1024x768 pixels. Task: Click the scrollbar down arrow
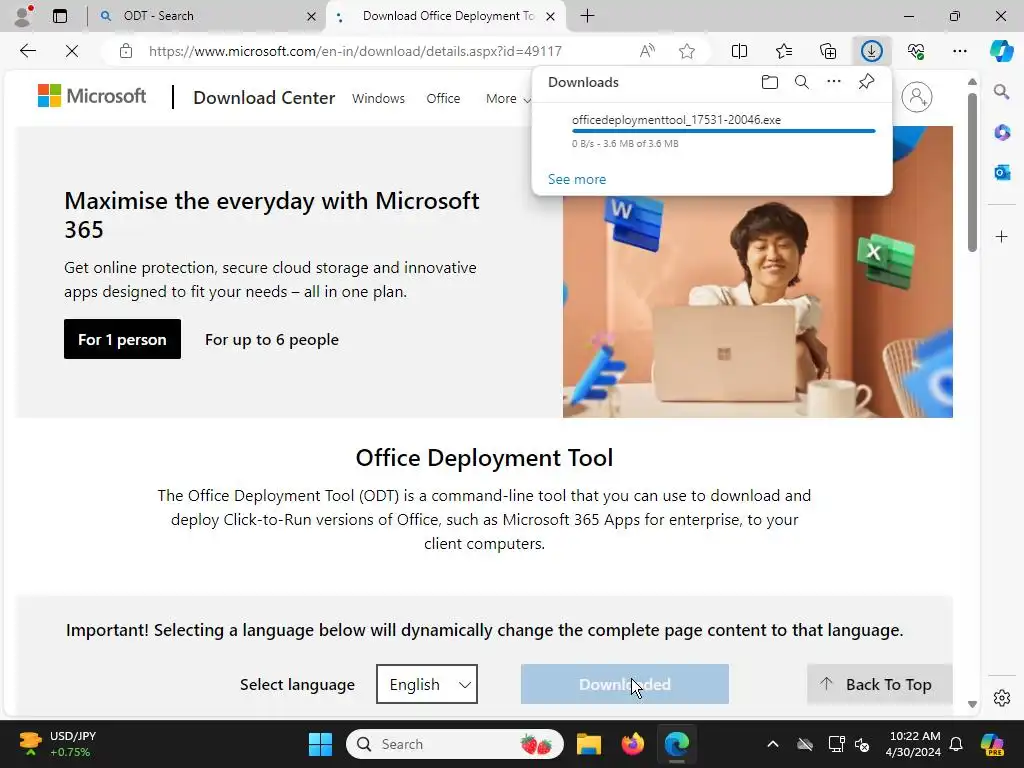972,704
